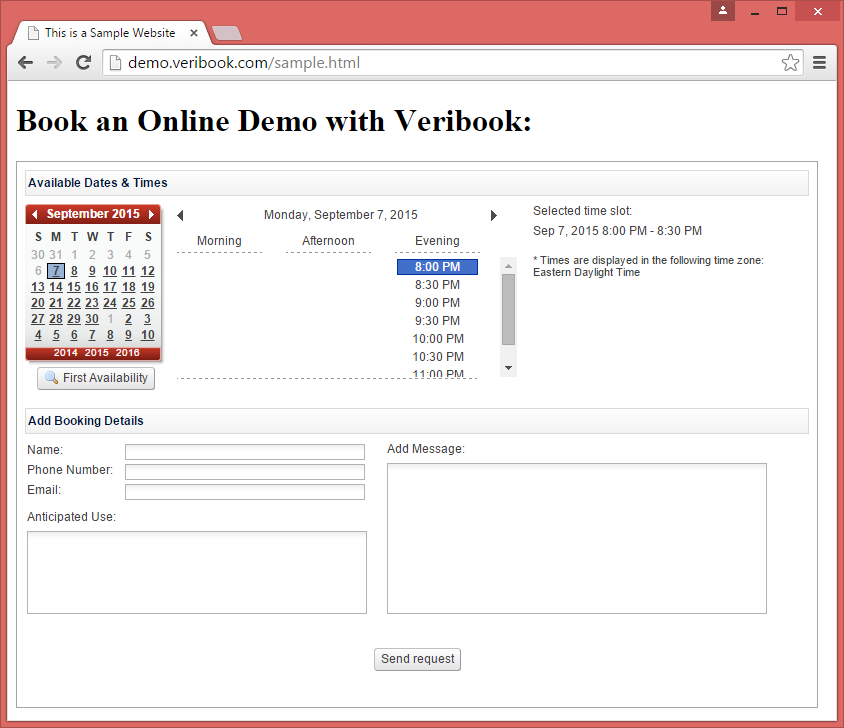Click the Morning column header

click(219, 241)
